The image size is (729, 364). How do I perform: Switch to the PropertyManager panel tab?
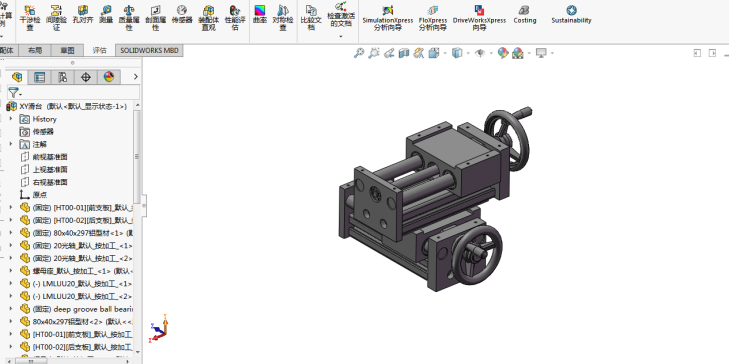40,77
